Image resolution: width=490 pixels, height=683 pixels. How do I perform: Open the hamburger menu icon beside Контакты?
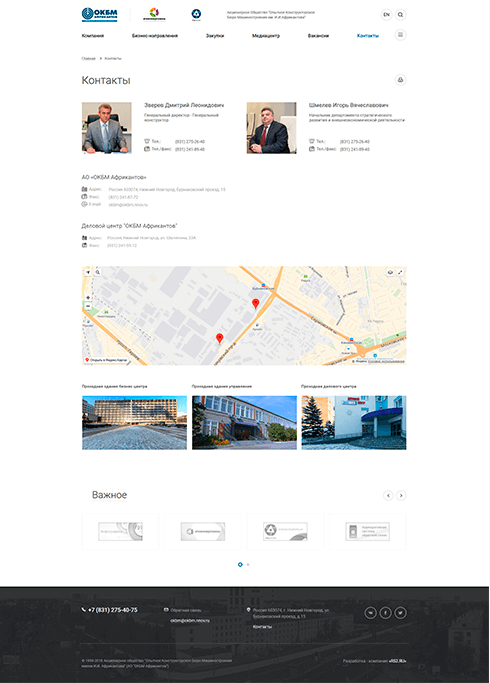pyautogui.click(x=400, y=35)
